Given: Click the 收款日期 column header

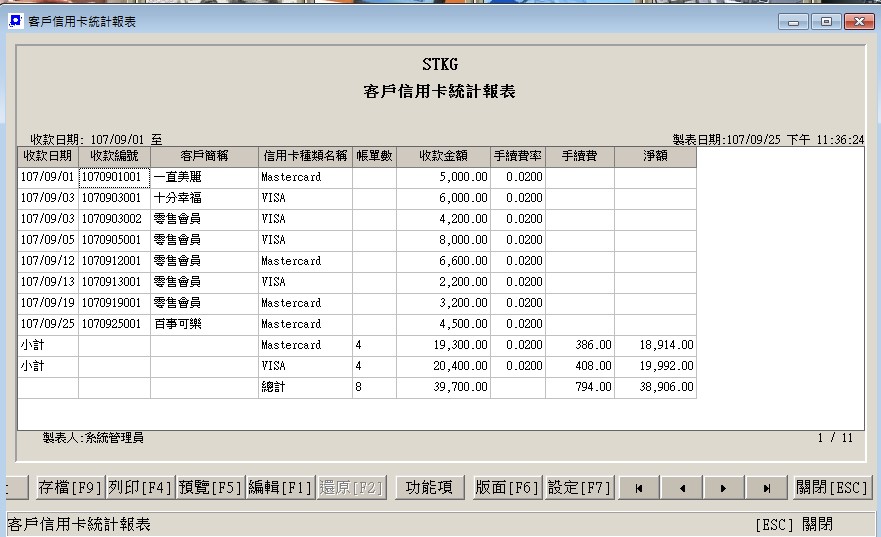Looking at the screenshot, I should [48, 156].
